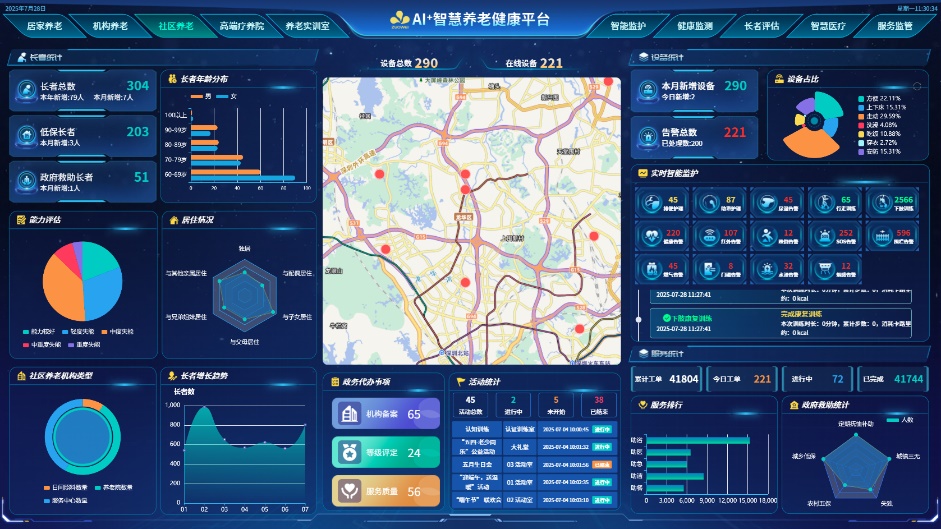Switch to the 居家养老 tab
The image size is (941, 529).
click(44, 26)
